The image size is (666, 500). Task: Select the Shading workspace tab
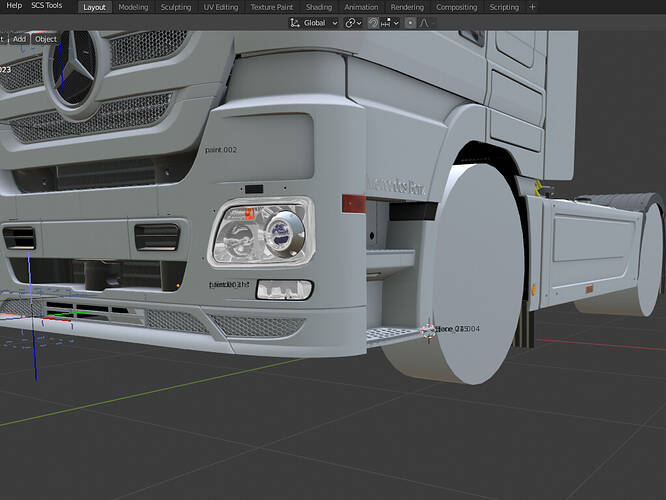[318, 7]
